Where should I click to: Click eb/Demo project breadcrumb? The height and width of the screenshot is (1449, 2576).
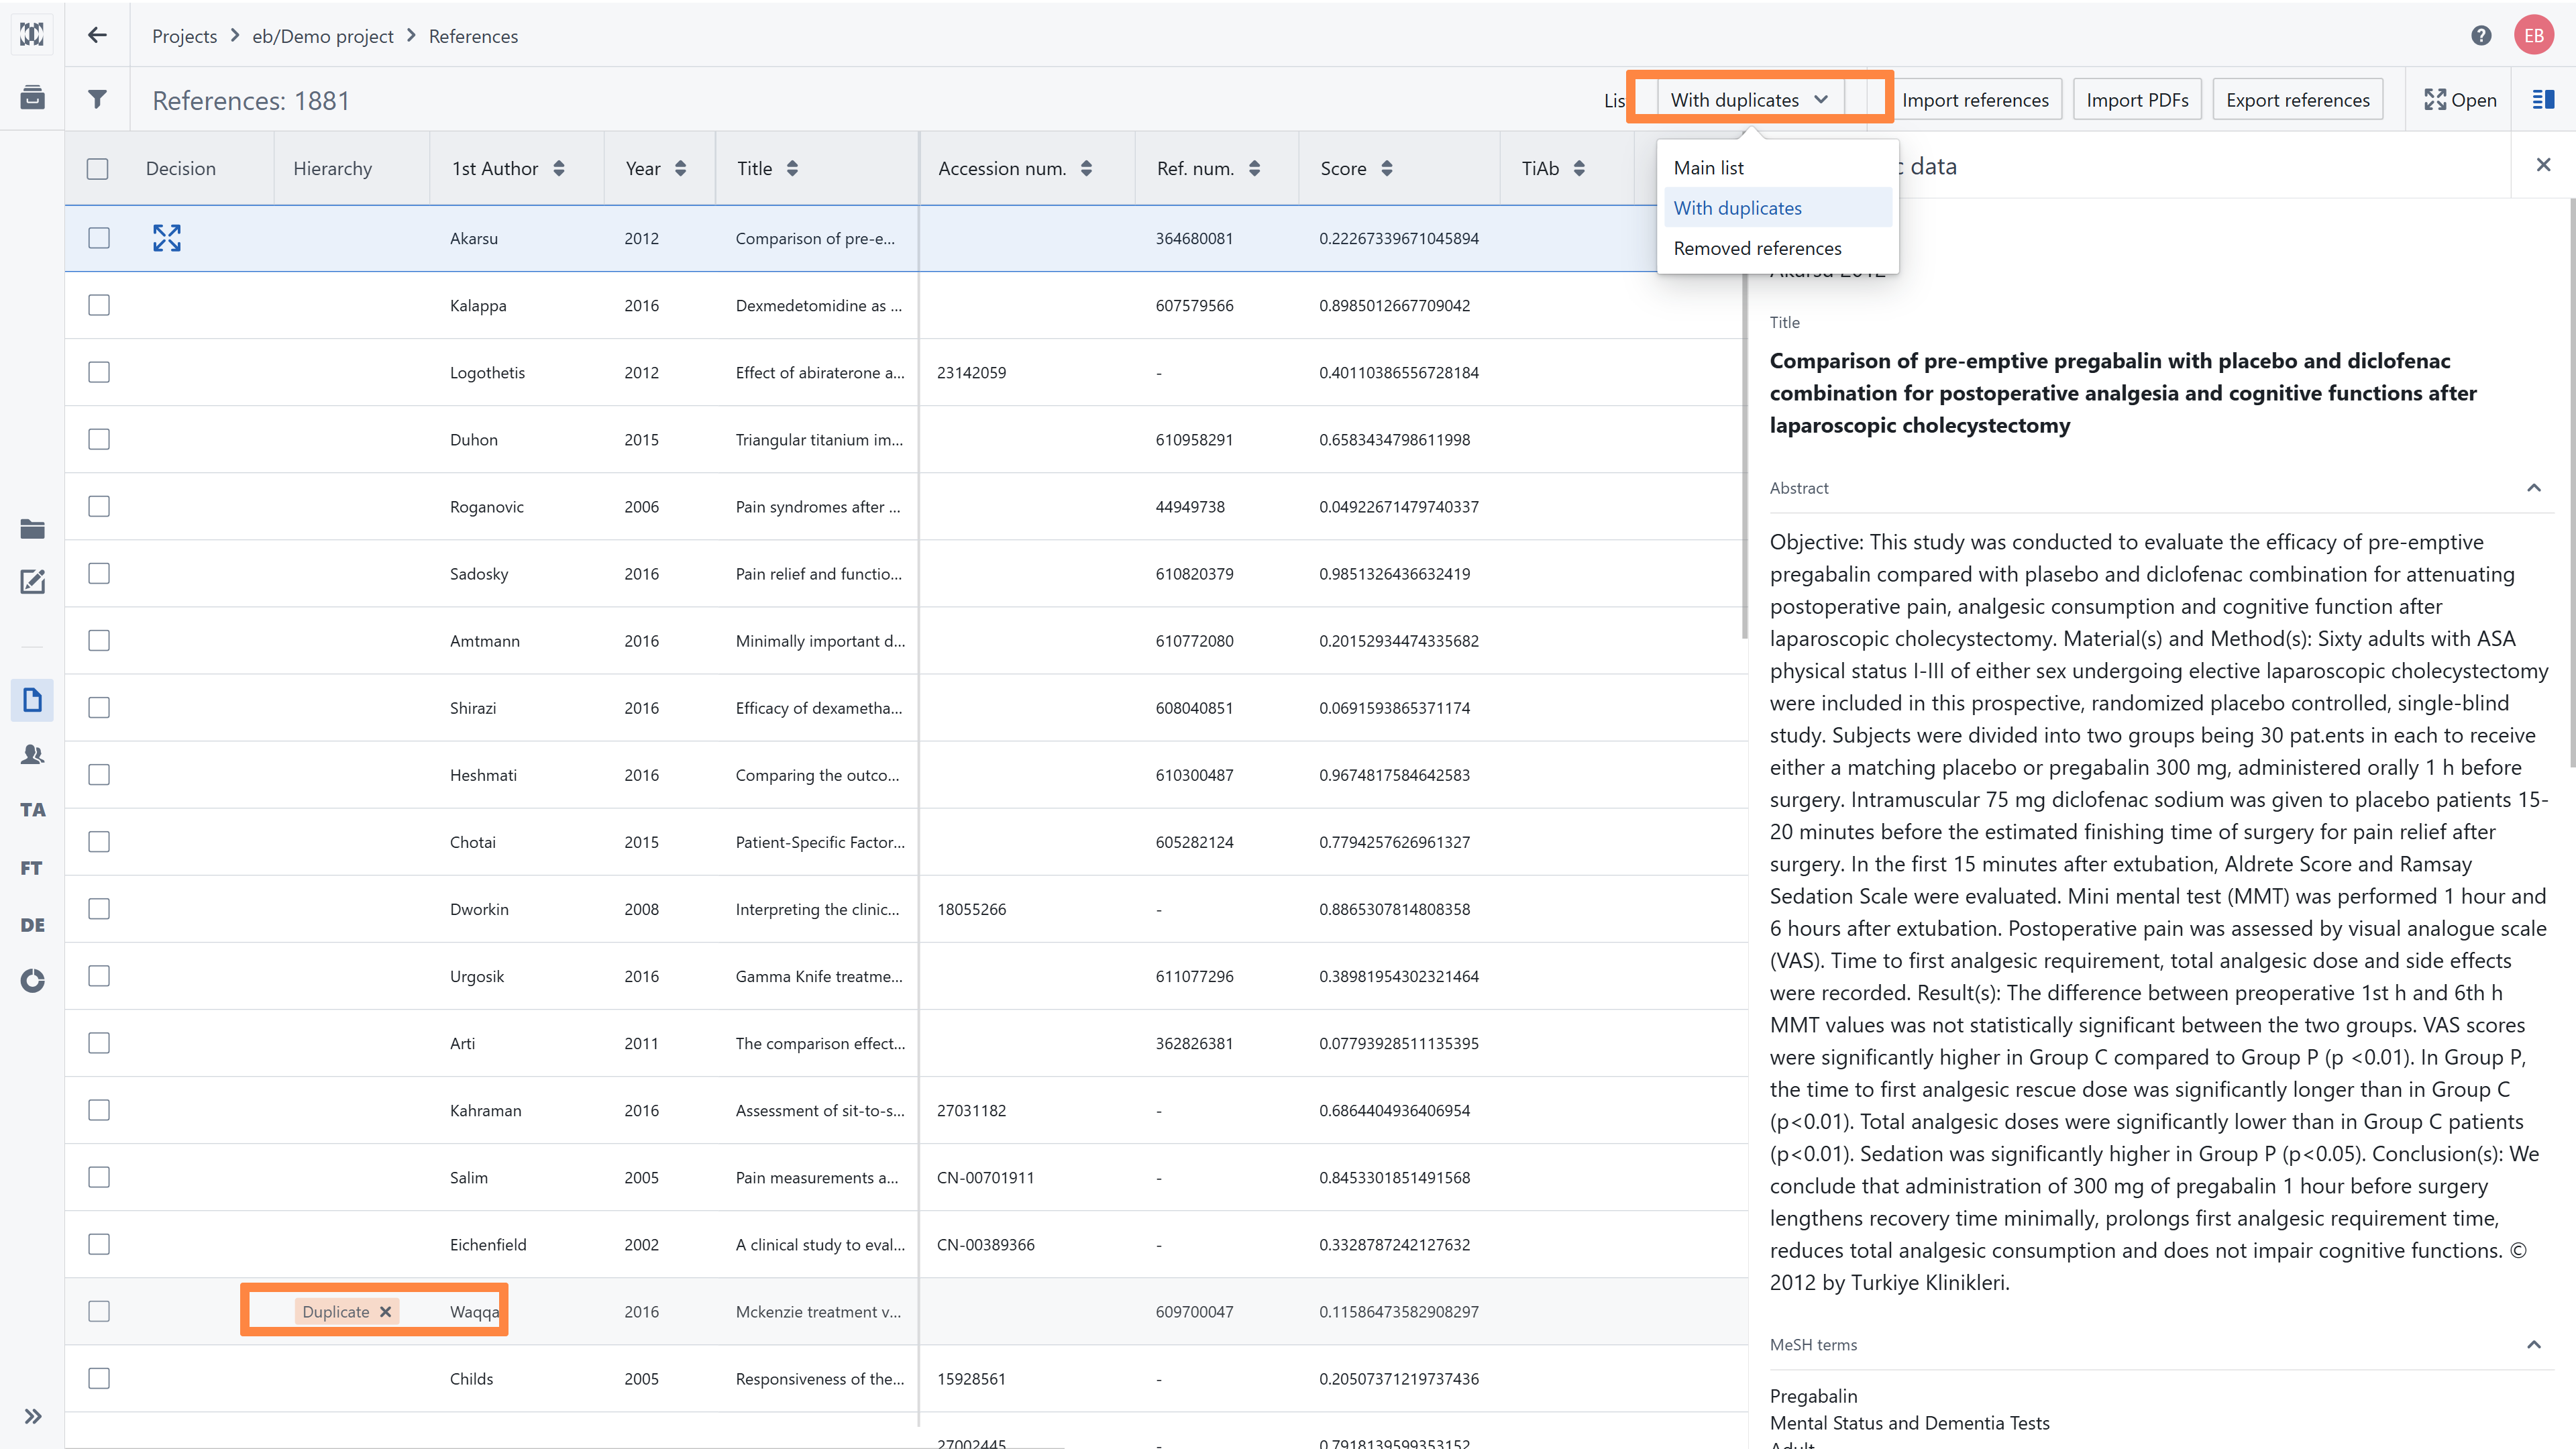tap(322, 36)
